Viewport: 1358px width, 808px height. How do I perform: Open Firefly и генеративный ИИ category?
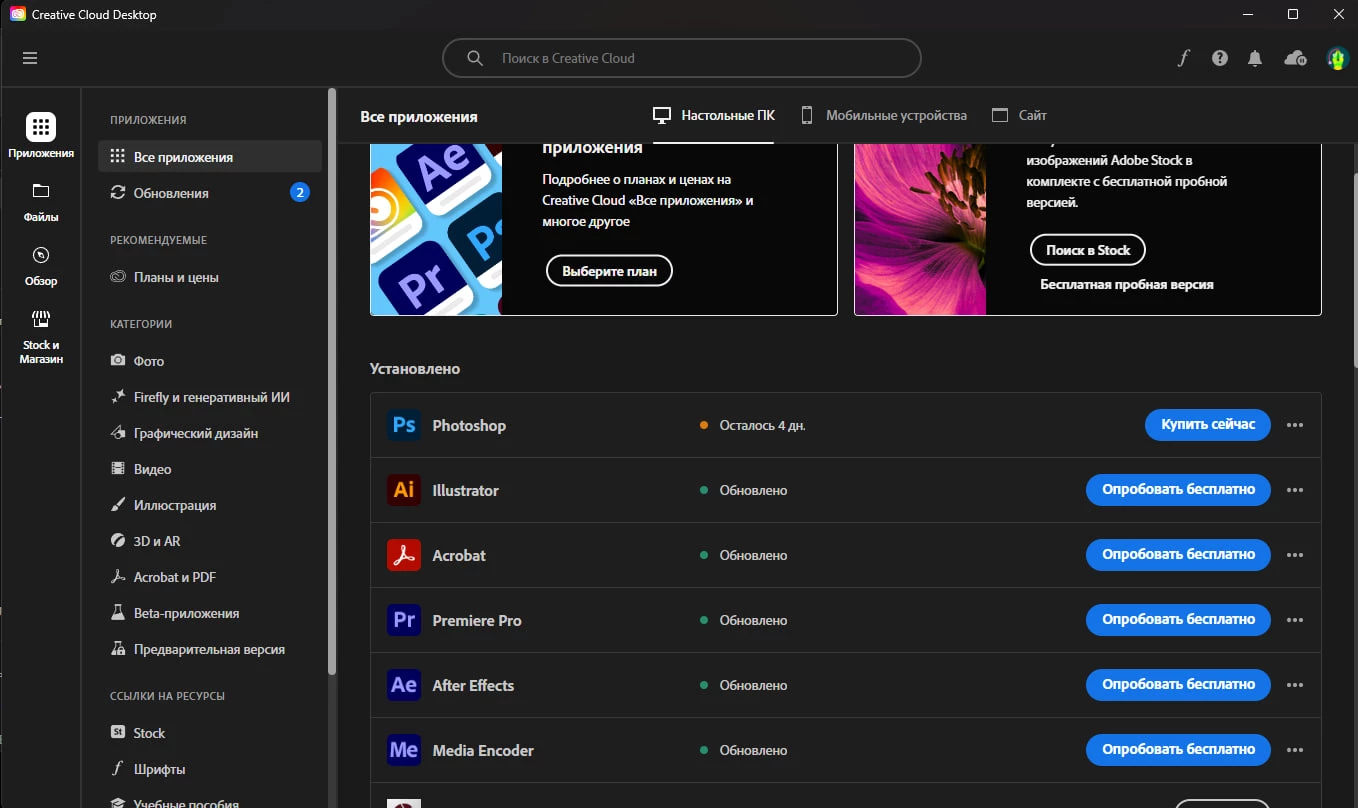click(210, 397)
